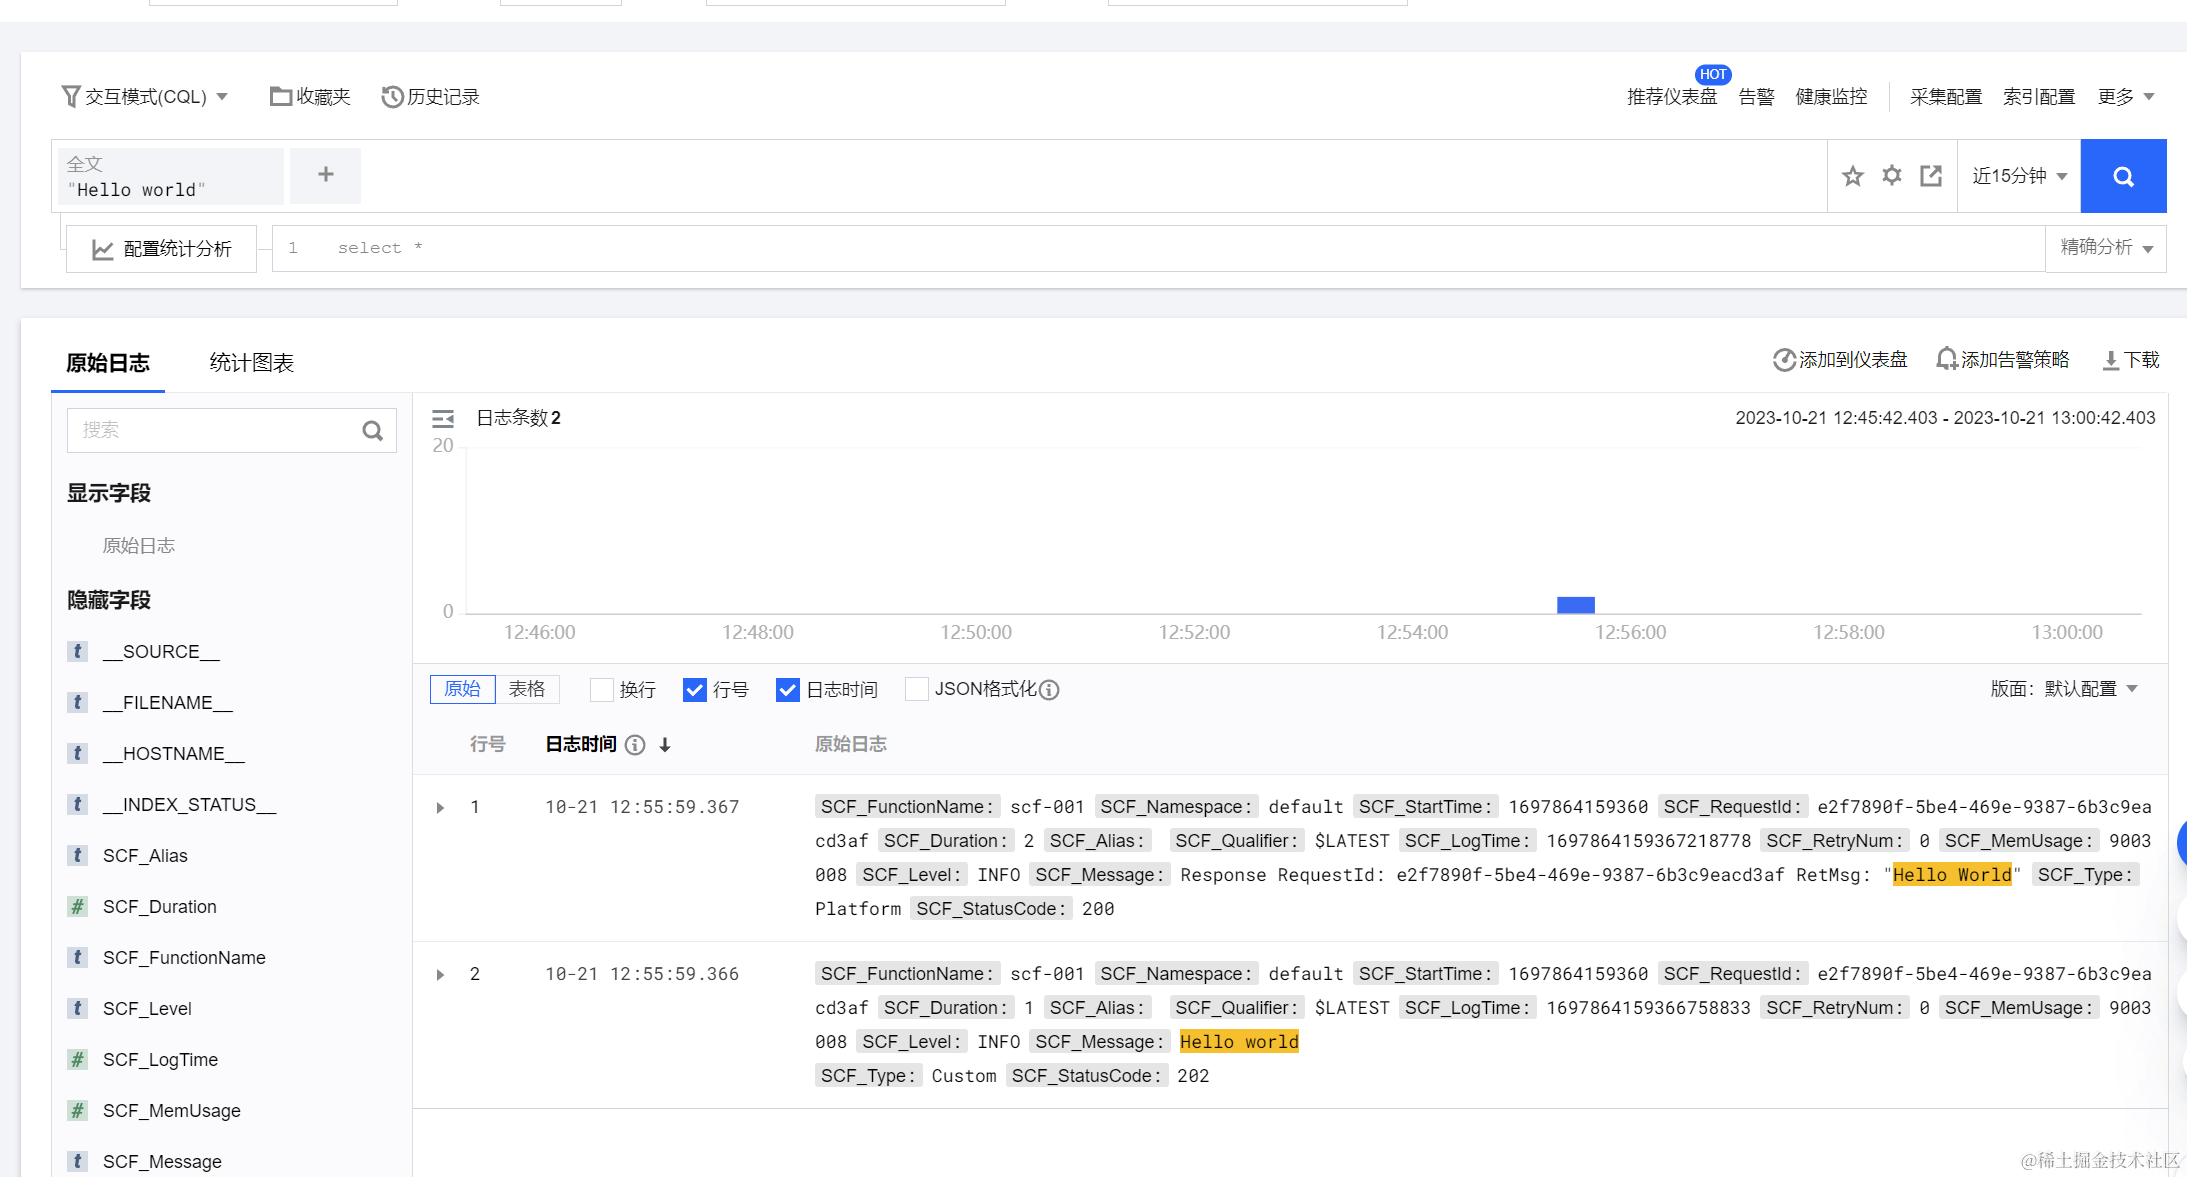Click the star favorite icon
This screenshot has width=2187, height=1177.
coord(1852,176)
